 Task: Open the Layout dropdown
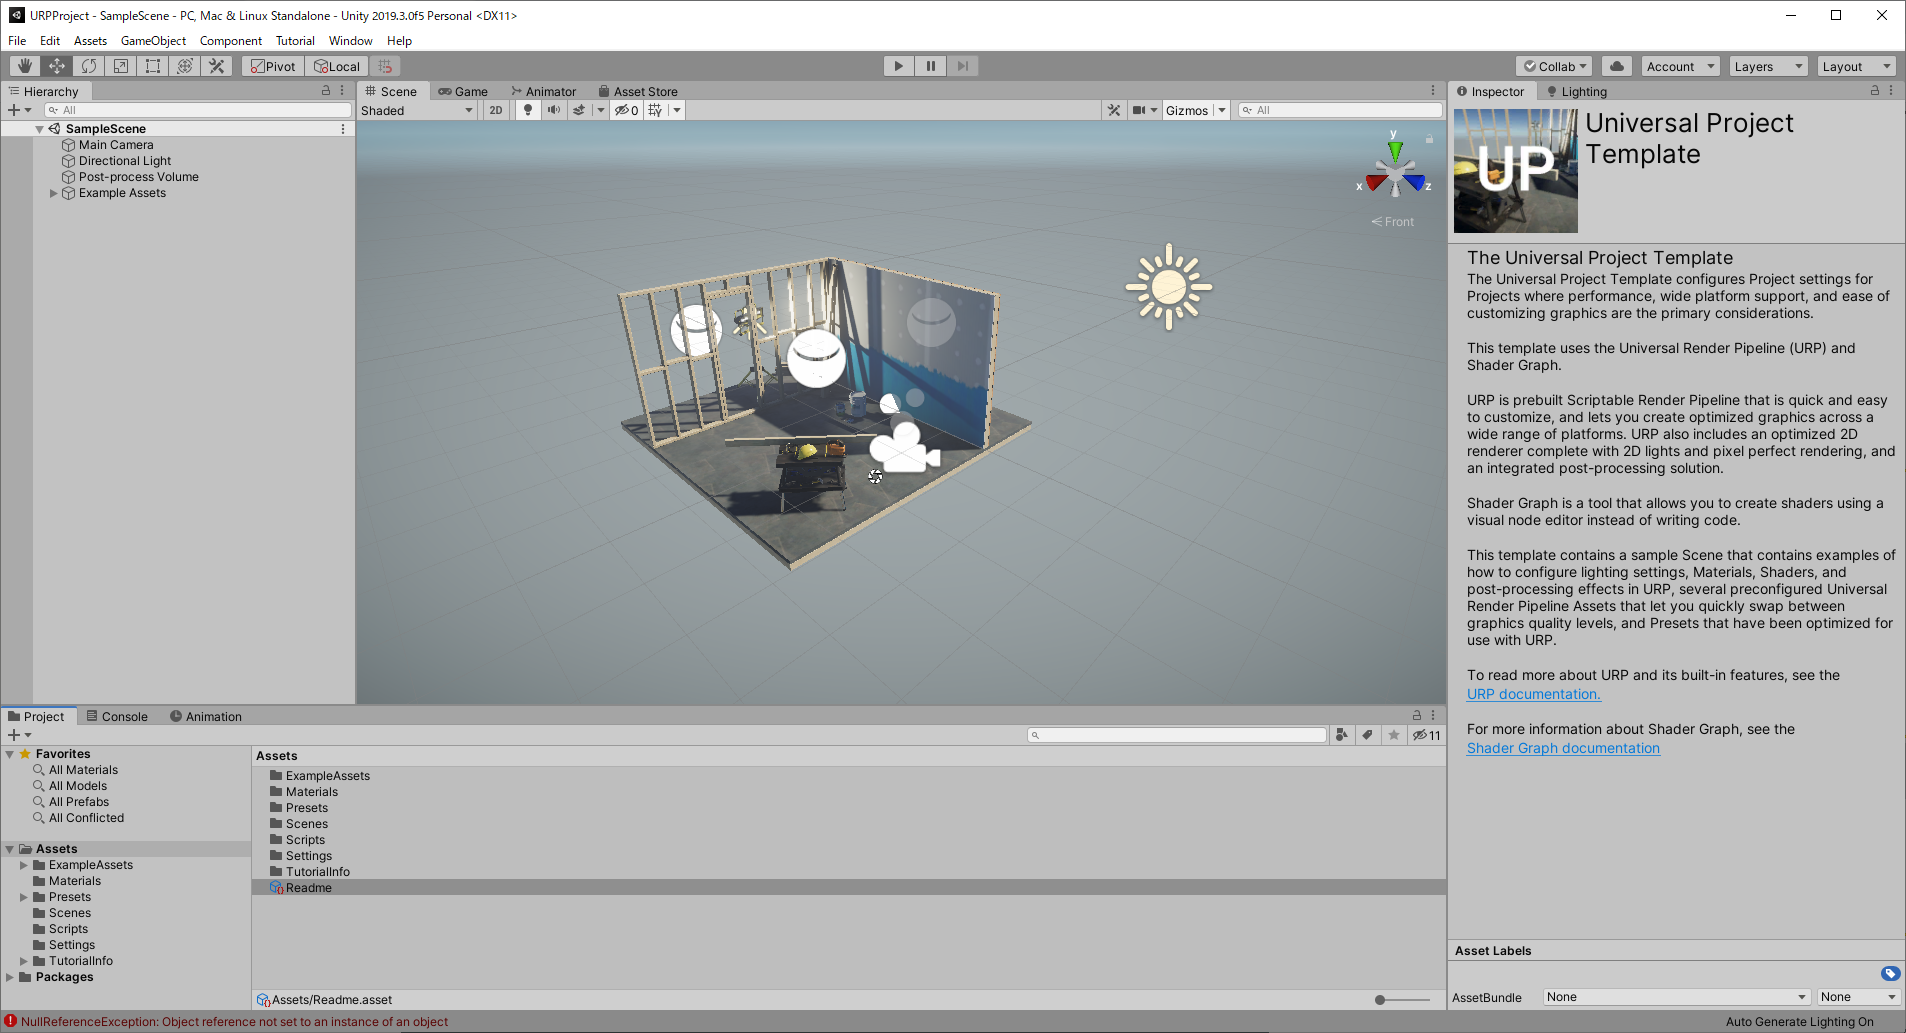(x=1856, y=66)
